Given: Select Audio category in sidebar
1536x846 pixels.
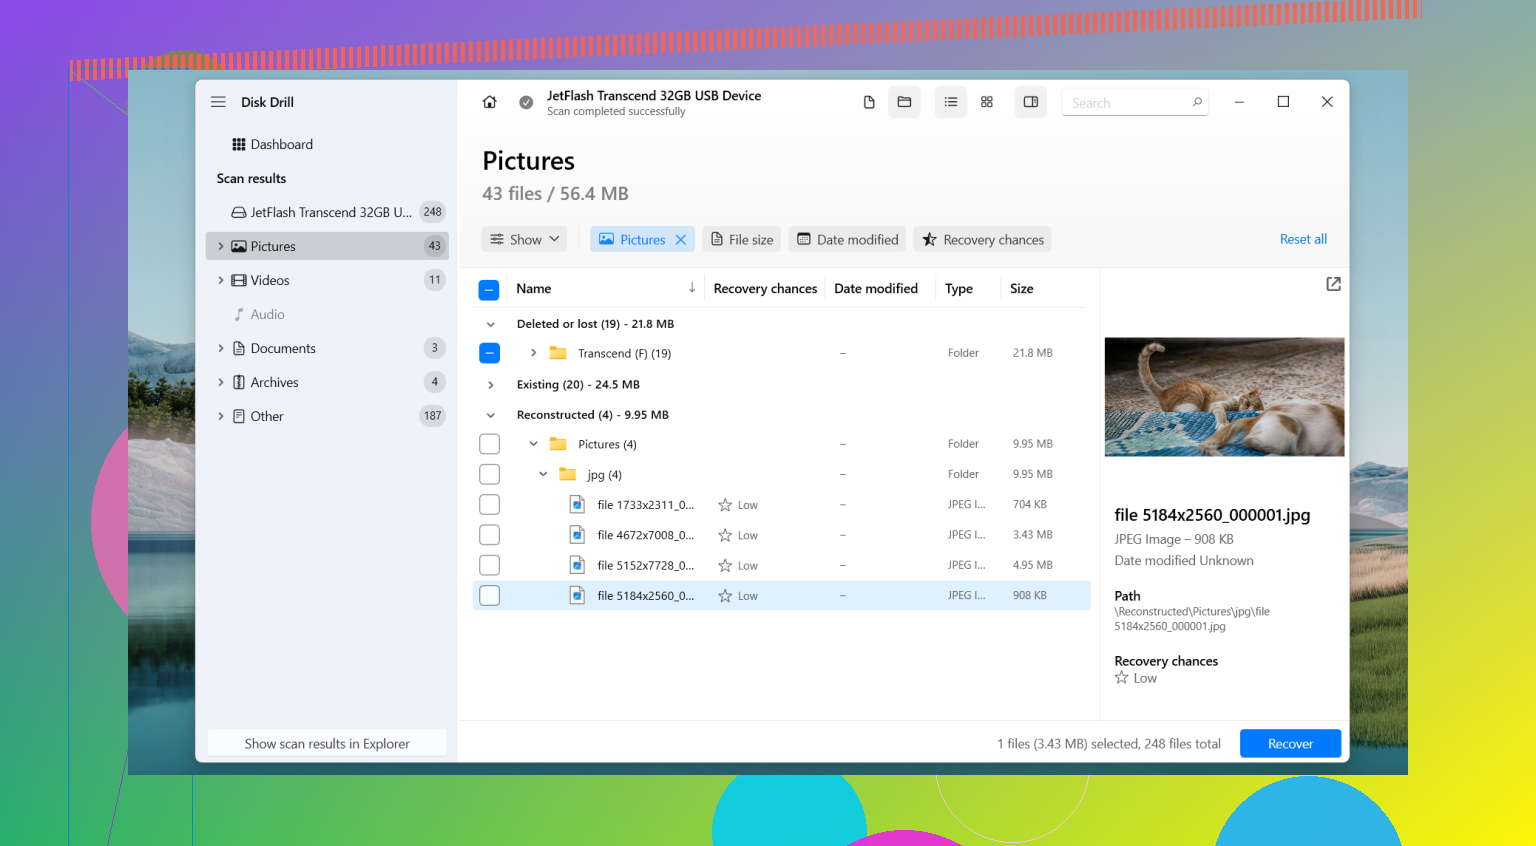Looking at the screenshot, I should click(x=327, y=314).
